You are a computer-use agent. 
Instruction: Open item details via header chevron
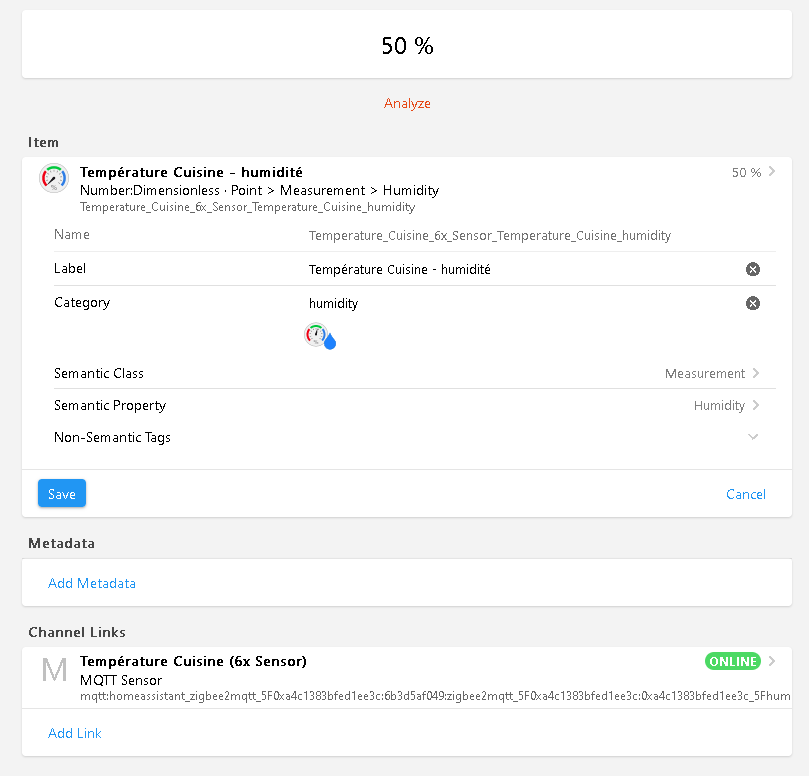click(772, 172)
